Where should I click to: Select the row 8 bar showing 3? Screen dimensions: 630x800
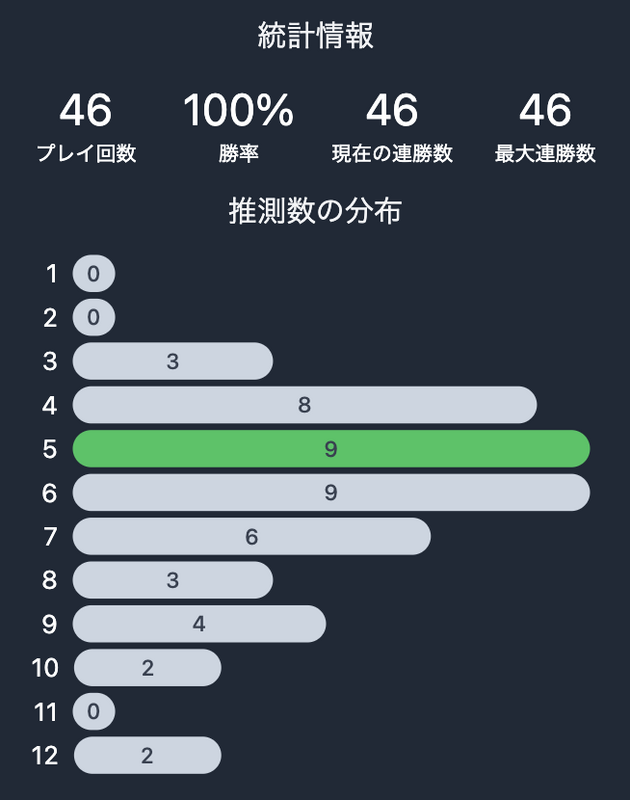pyautogui.click(x=172, y=580)
